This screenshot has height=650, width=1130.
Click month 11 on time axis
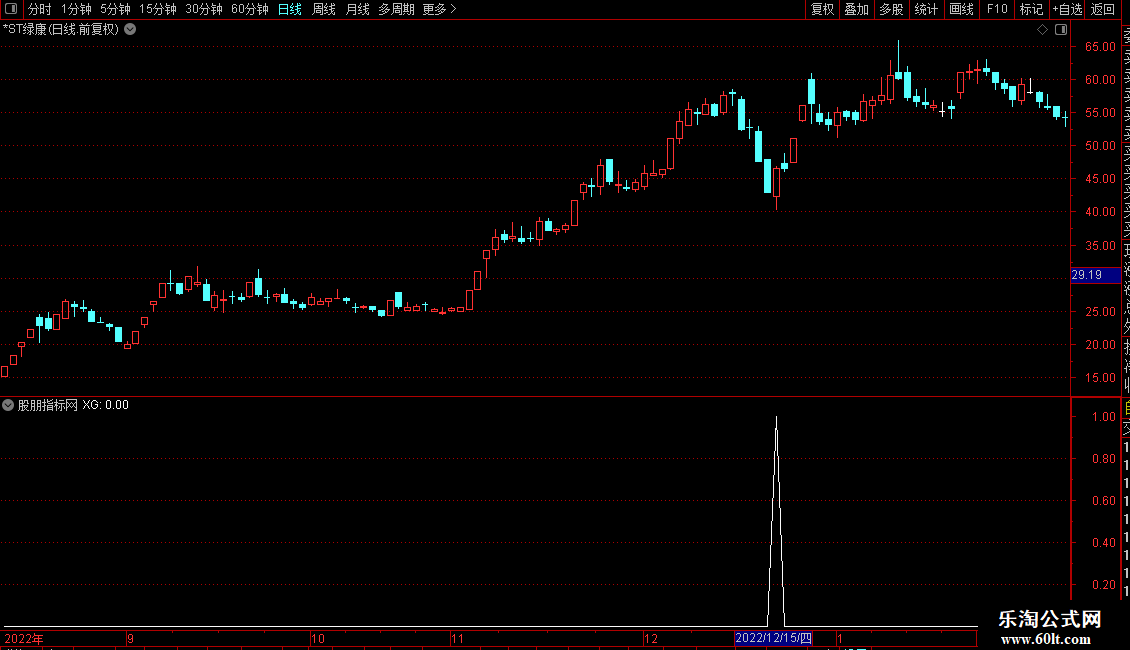pos(457,638)
